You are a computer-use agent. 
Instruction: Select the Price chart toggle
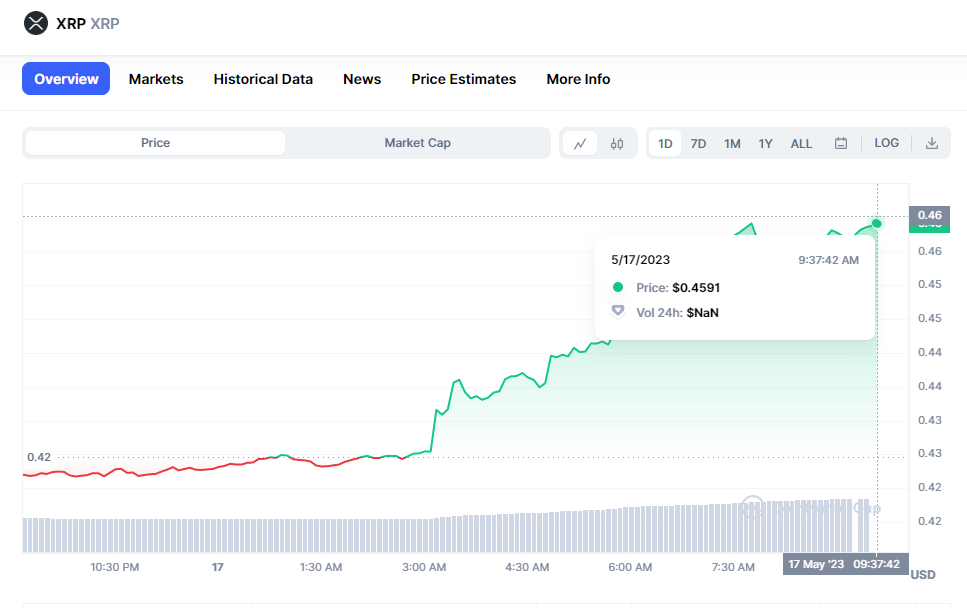click(x=155, y=143)
